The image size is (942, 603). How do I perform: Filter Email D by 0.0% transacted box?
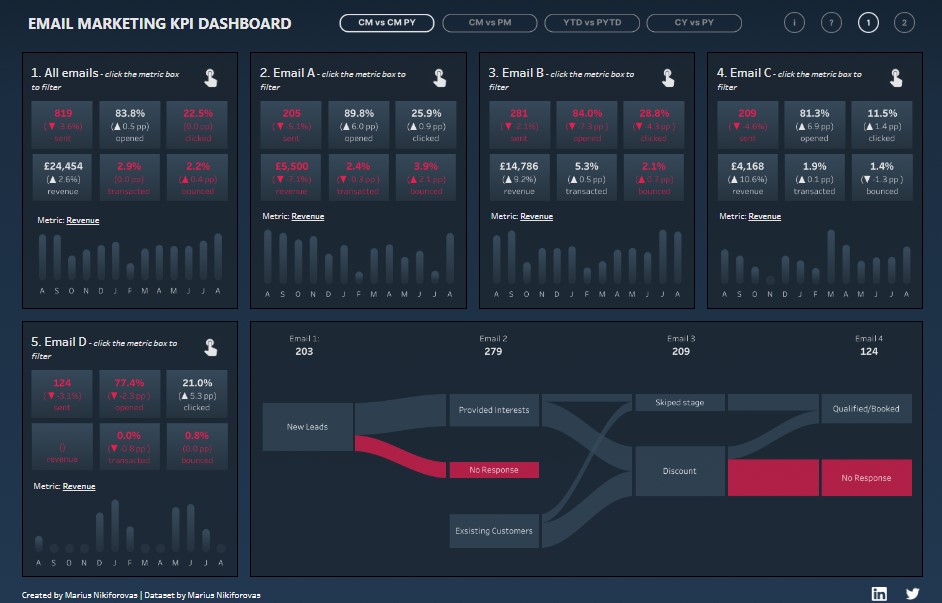point(130,447)
